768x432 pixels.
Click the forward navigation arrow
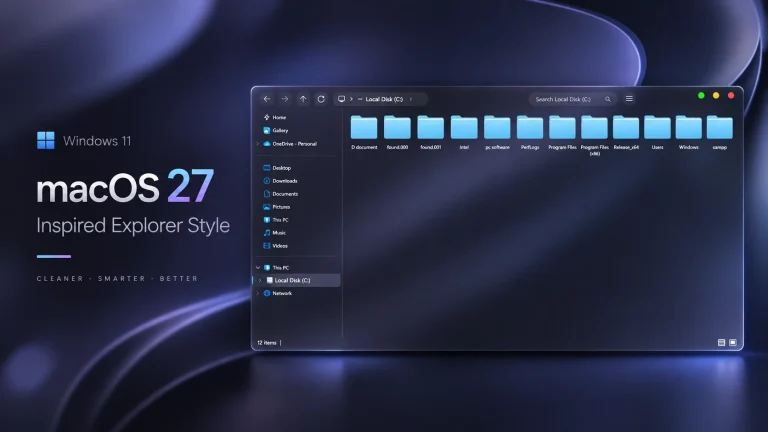click(285, 99)
